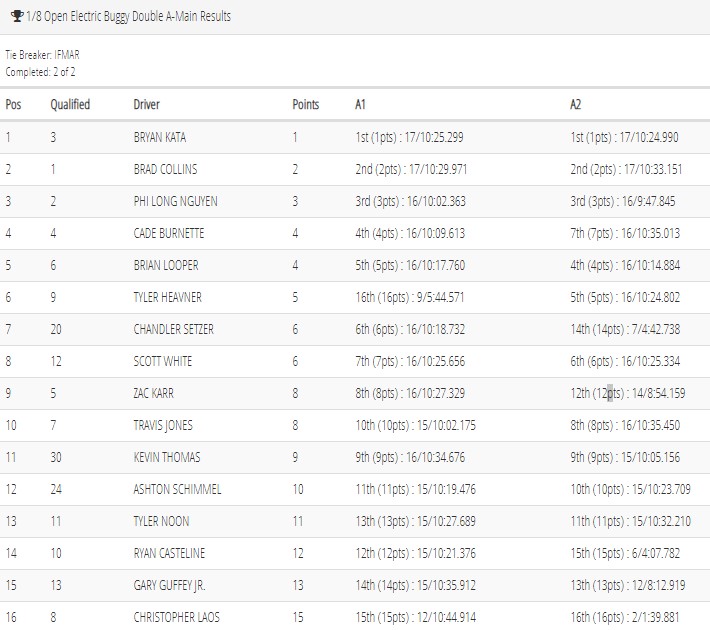Select driver name BRYAN KATA

pyautogui.click(x=160, y=137)
